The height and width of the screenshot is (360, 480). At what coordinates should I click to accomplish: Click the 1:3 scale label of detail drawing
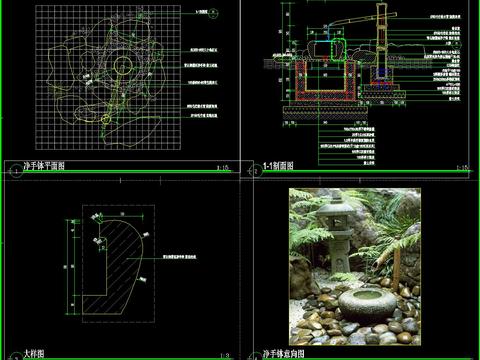225,356
